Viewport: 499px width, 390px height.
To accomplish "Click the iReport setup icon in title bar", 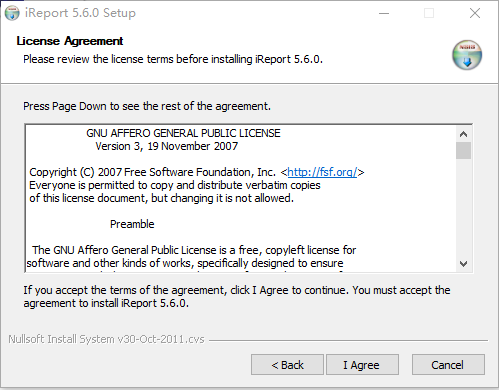I will click(x=12, y=13).
